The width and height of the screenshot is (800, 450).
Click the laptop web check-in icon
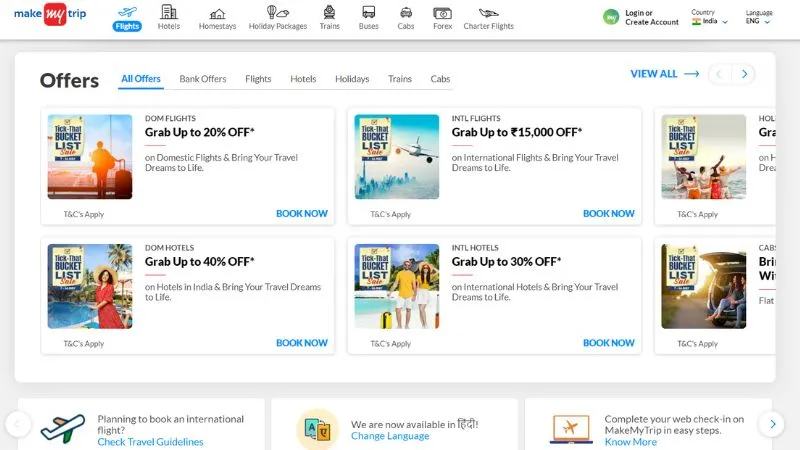(x=571, y=429)
